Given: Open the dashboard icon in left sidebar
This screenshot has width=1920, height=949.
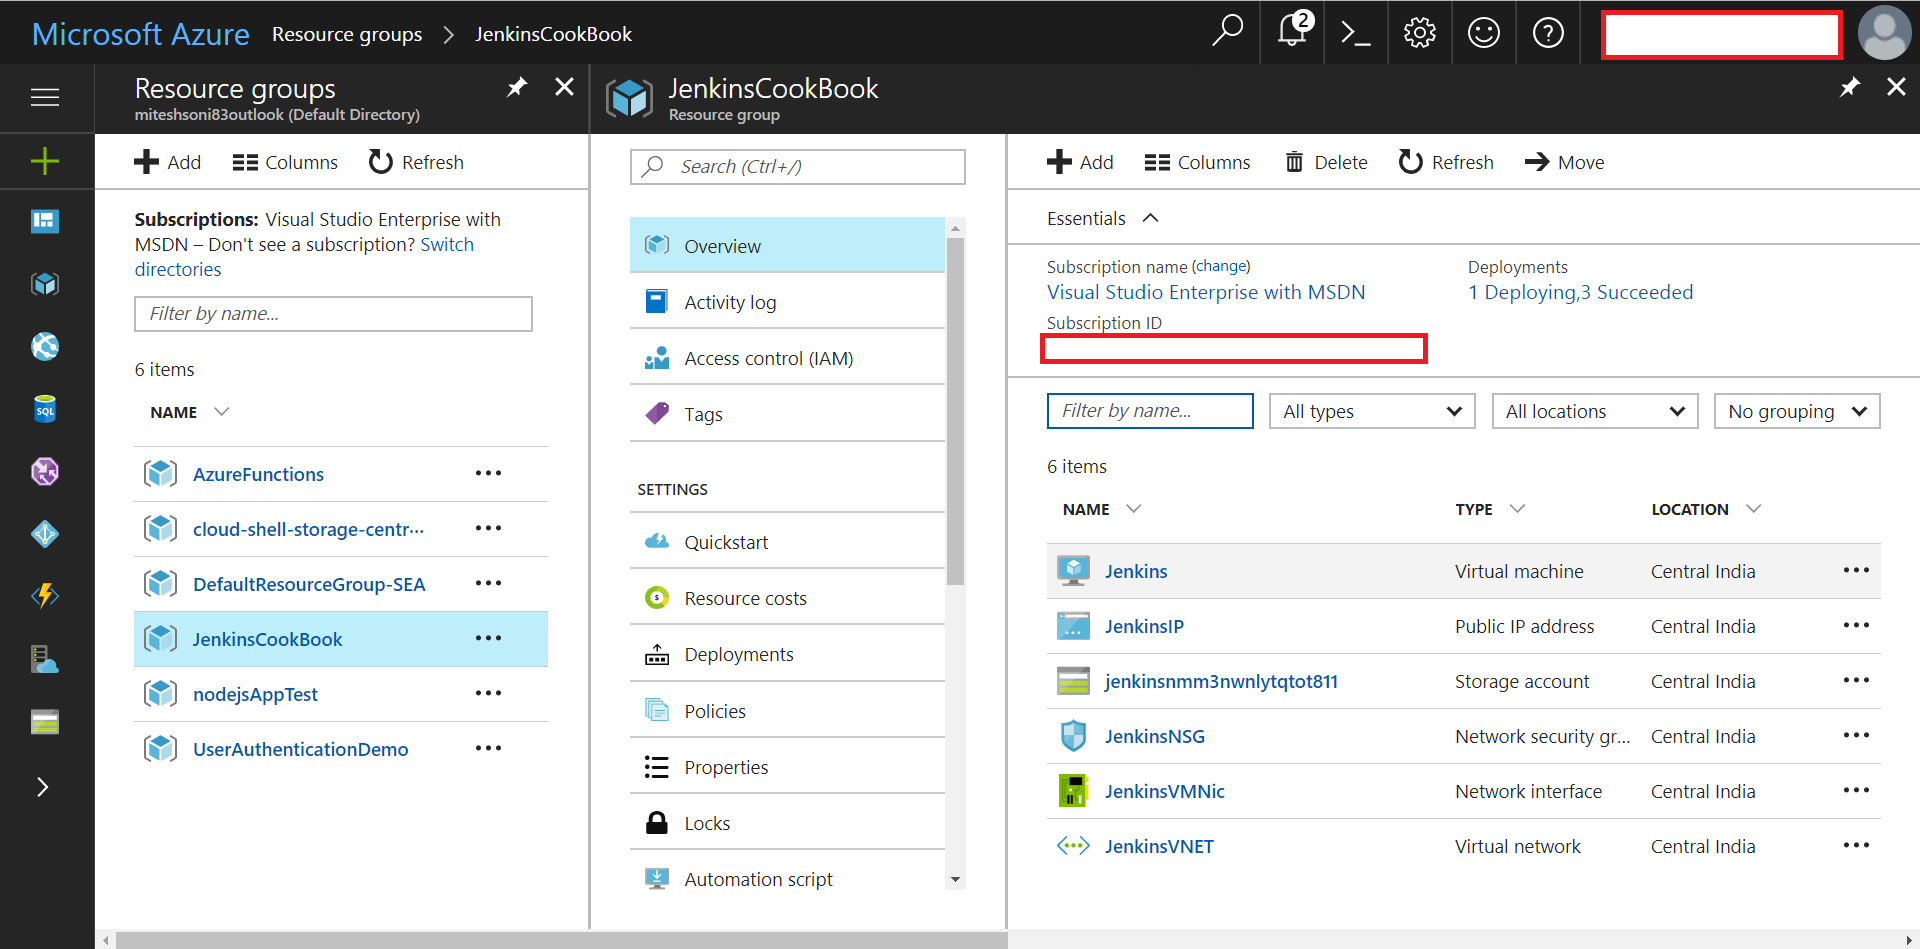Looking at the screenshot, I should [x=45, y=221].
